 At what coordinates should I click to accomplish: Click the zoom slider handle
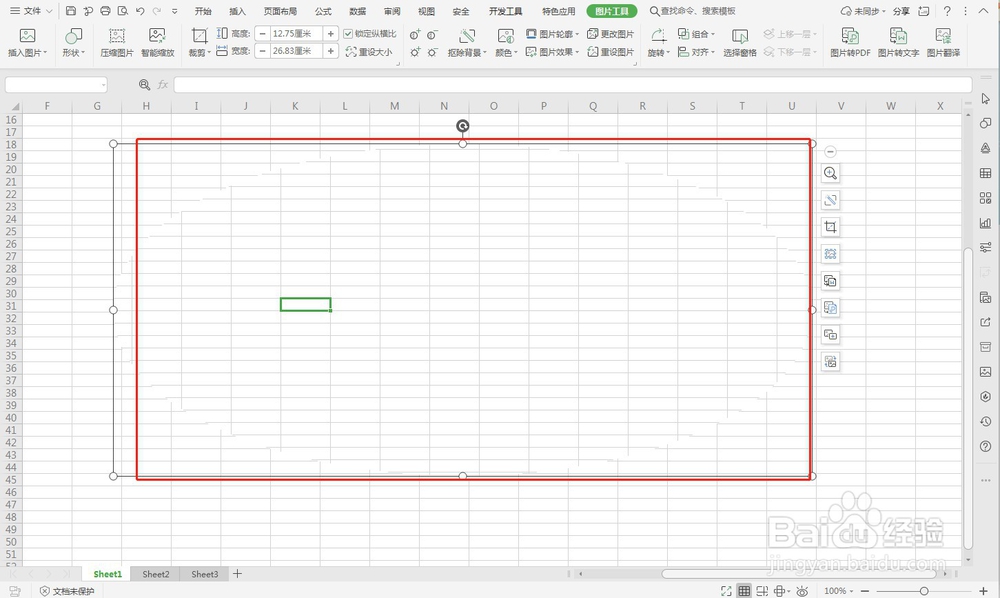tap(923, 591)
